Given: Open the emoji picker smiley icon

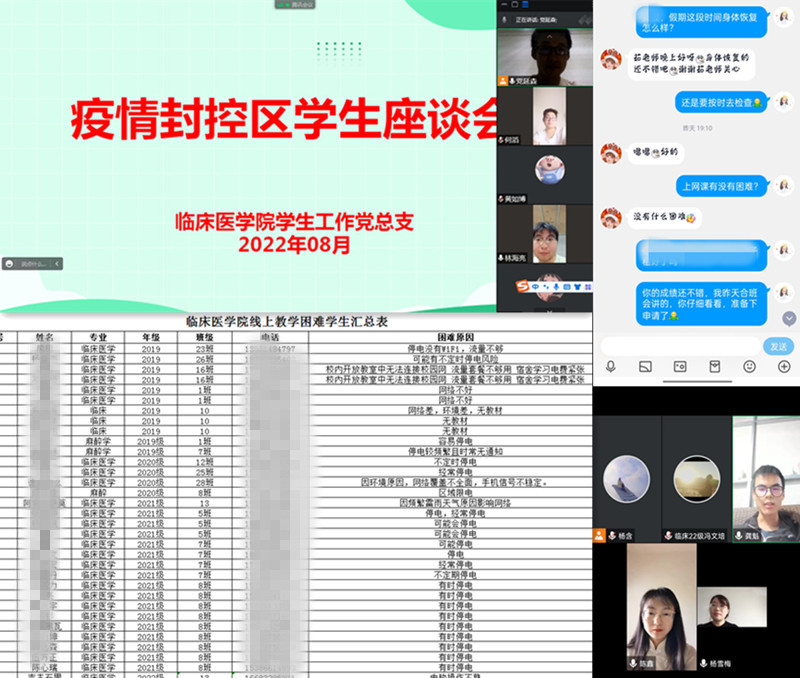Looking at the screenshot, I should [x=749, y=365].
